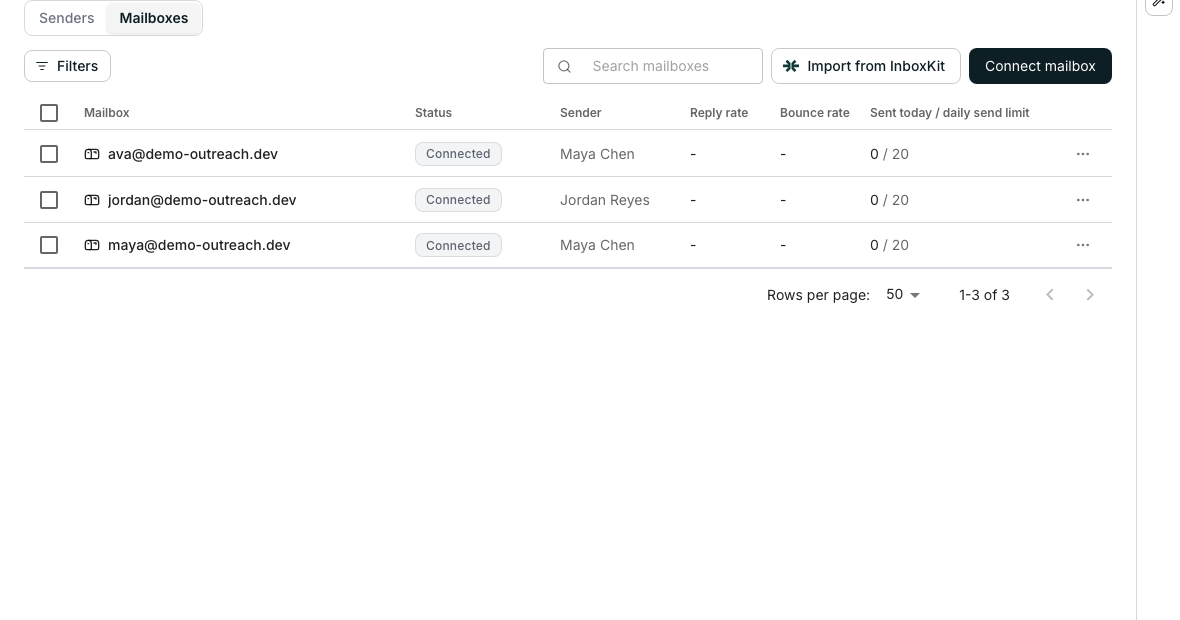1180x620 pixels.
Task: Click mailbox icon beside jordan@demo-outreach.dev
Action: pos(92,200)
